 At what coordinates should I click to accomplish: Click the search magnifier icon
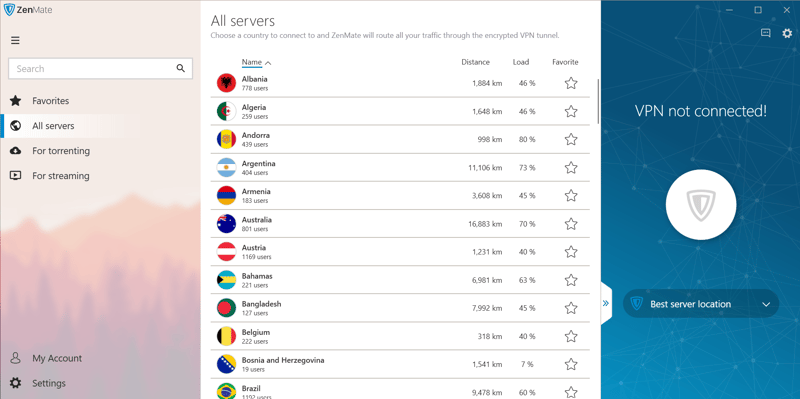coord(181,68)
